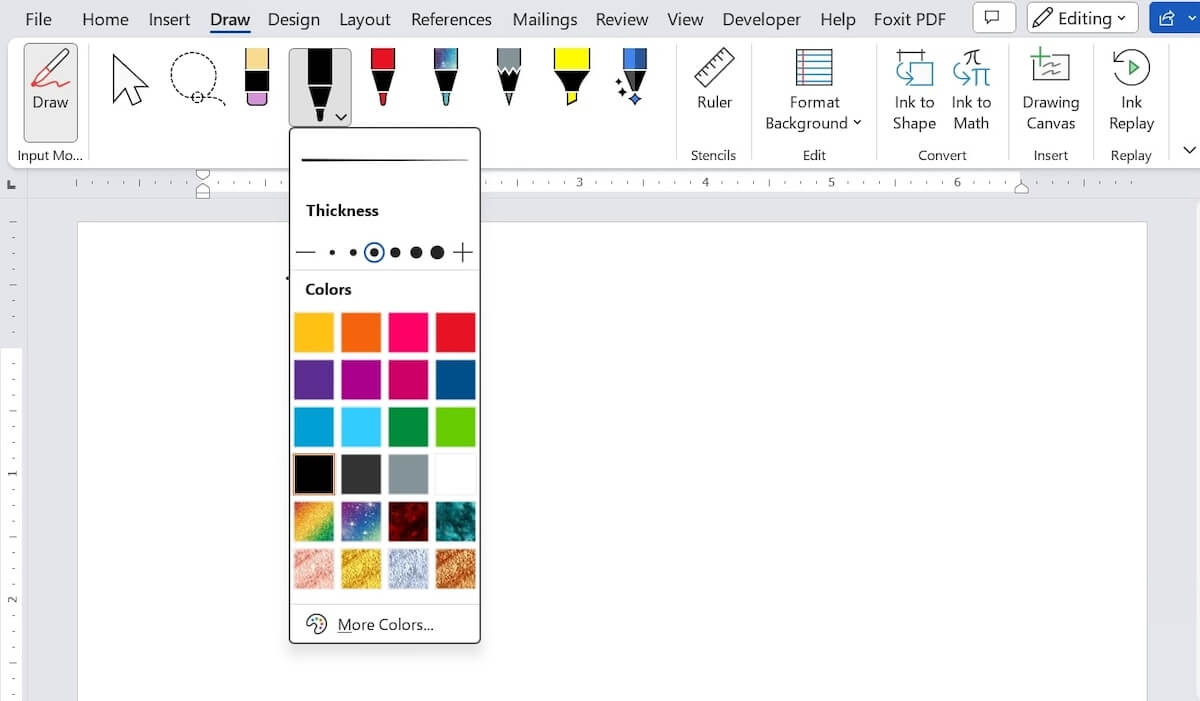Switch to the Home tab
1200x701 pixels.
[105, 19]
